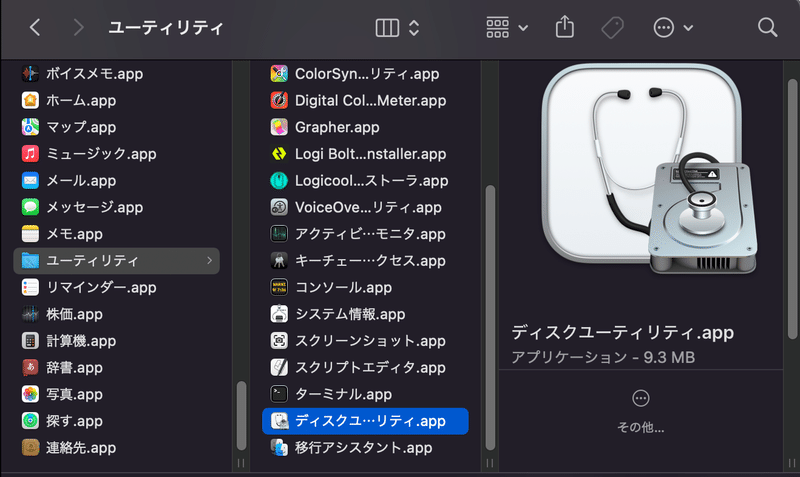Click the システム情報.app file name

click(x=350, y=314)
